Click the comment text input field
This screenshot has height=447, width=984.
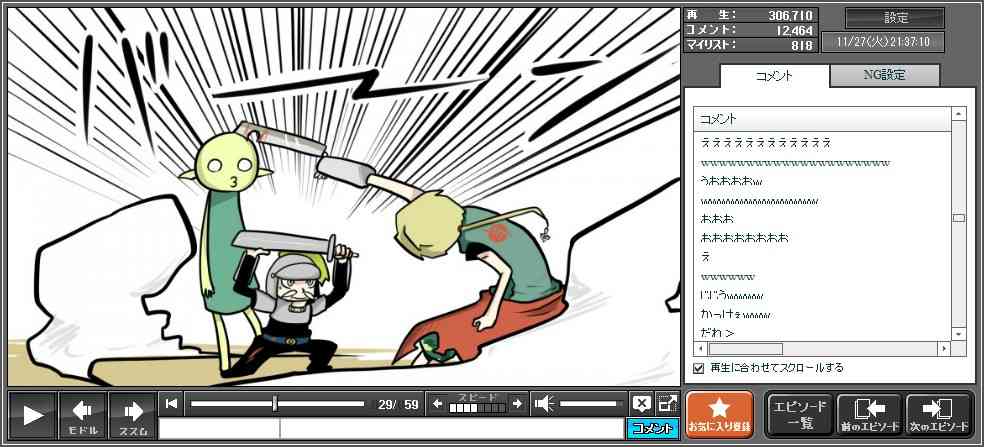391,429
